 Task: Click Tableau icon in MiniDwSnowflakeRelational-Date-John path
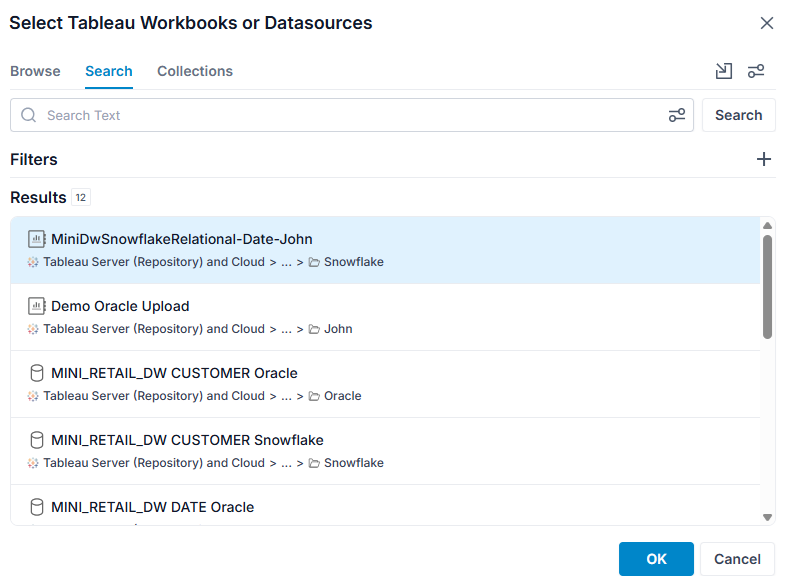coord(33,262)
